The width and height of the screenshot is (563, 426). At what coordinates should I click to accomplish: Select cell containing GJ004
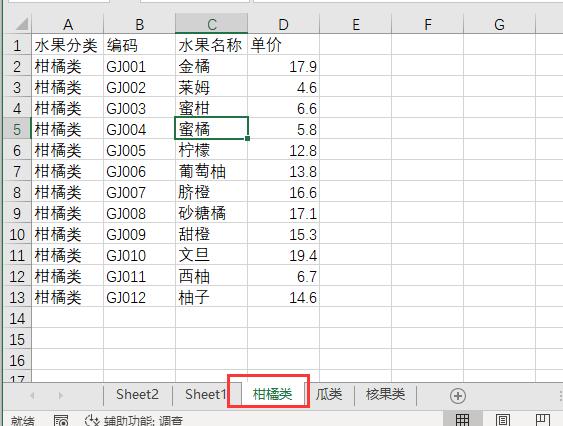pyautogui.click(x=139, y=129)
